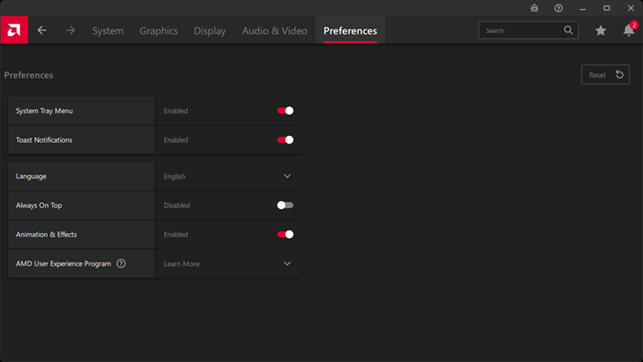643x362 pixels.
Task: Expand the Learn More dropdown
Action: click(228, 264)
